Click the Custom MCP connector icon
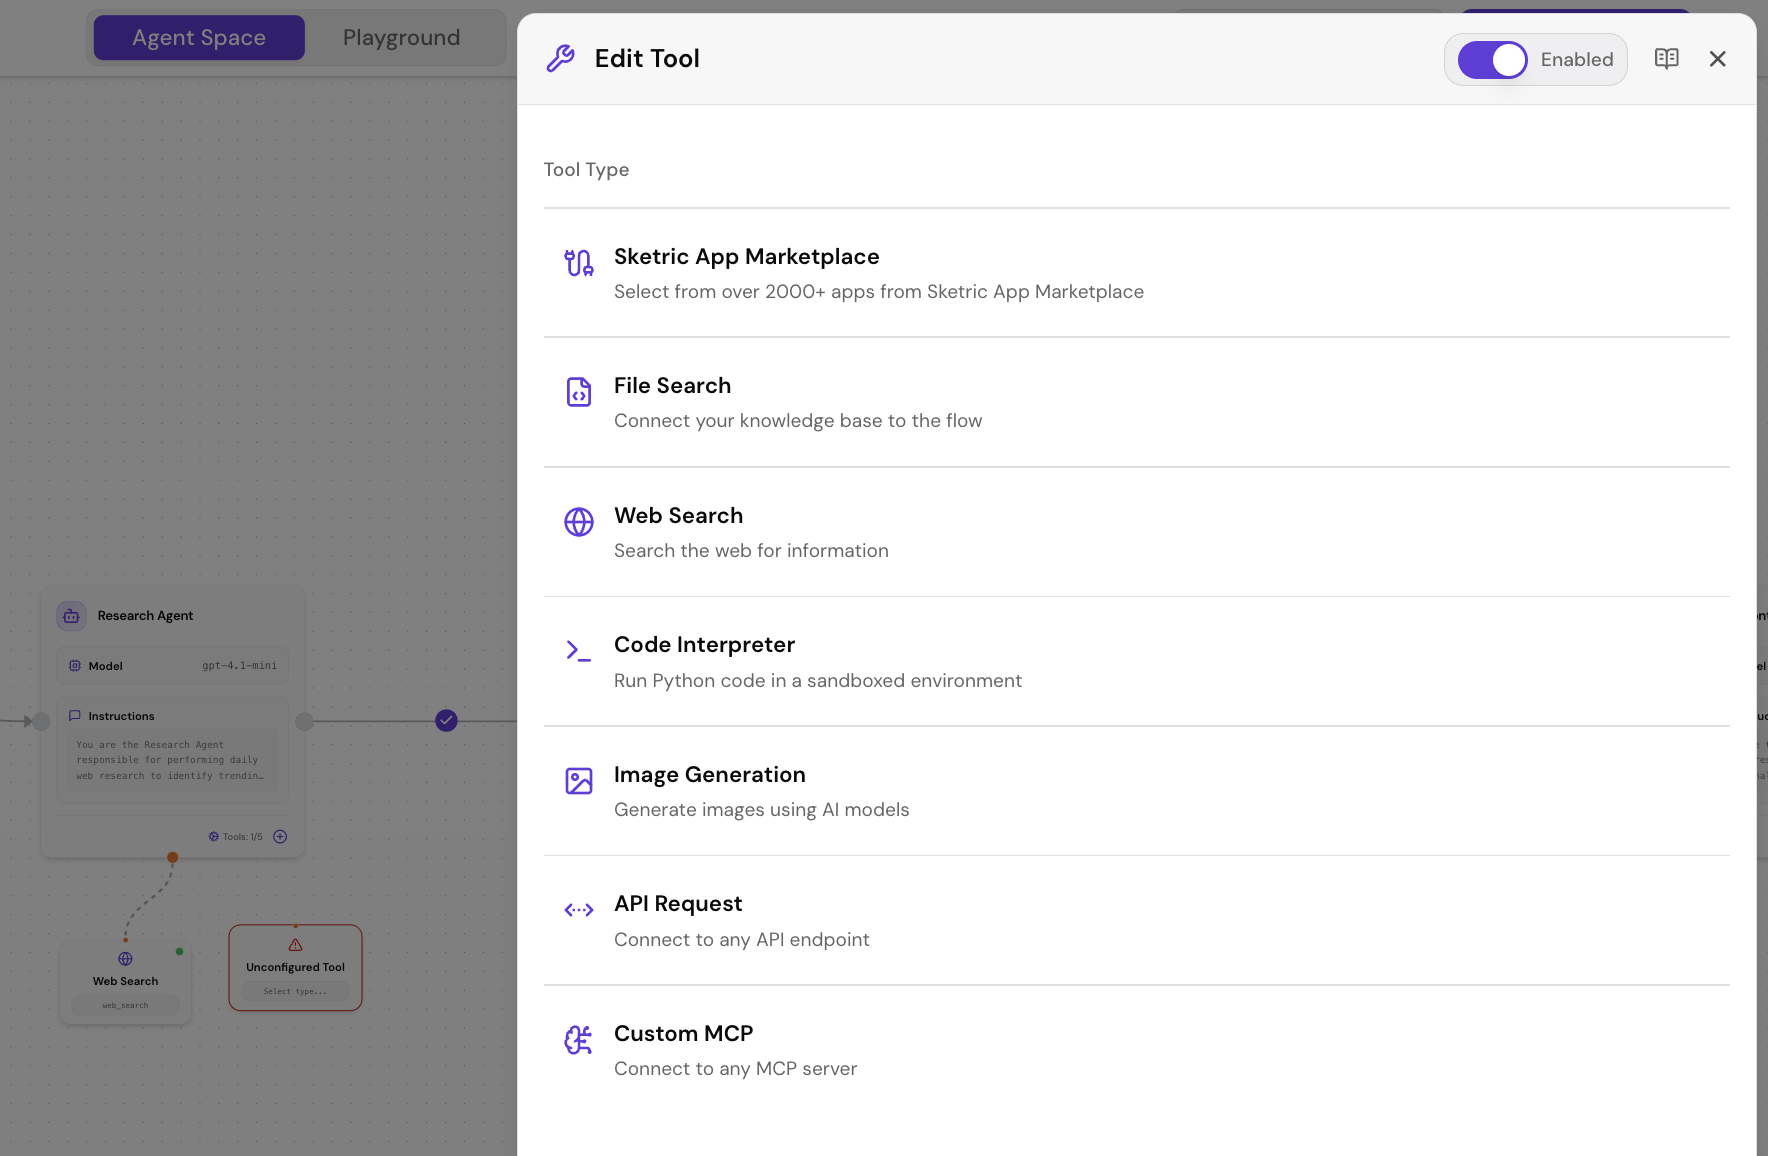Screen dimensions: 1768x1156 pos(578,1040)
